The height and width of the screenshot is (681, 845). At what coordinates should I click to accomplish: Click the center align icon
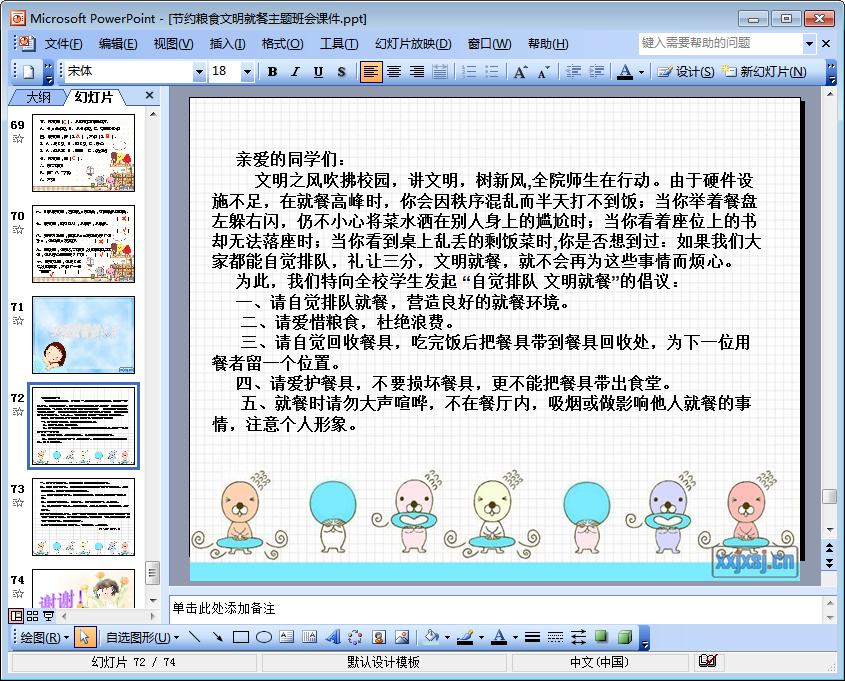pyautogui.click(x=394, y=72)
